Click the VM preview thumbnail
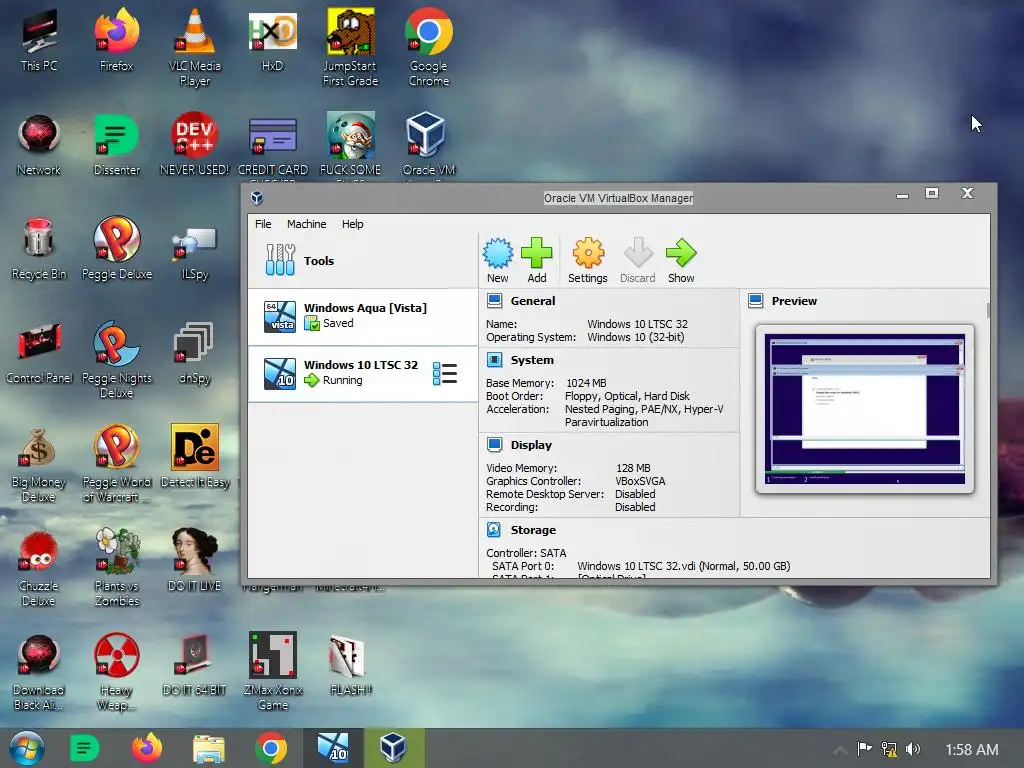The width and height of the screenshot is (1024, 768). [x=865, y=409]
